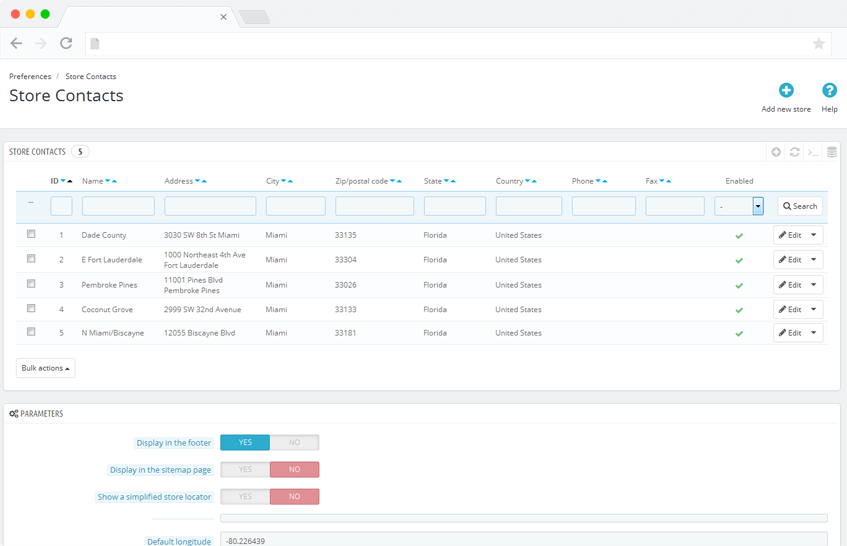The image size is (847, 546).
Task: Click the Add new store plus icon
Action: coord(786,90)
